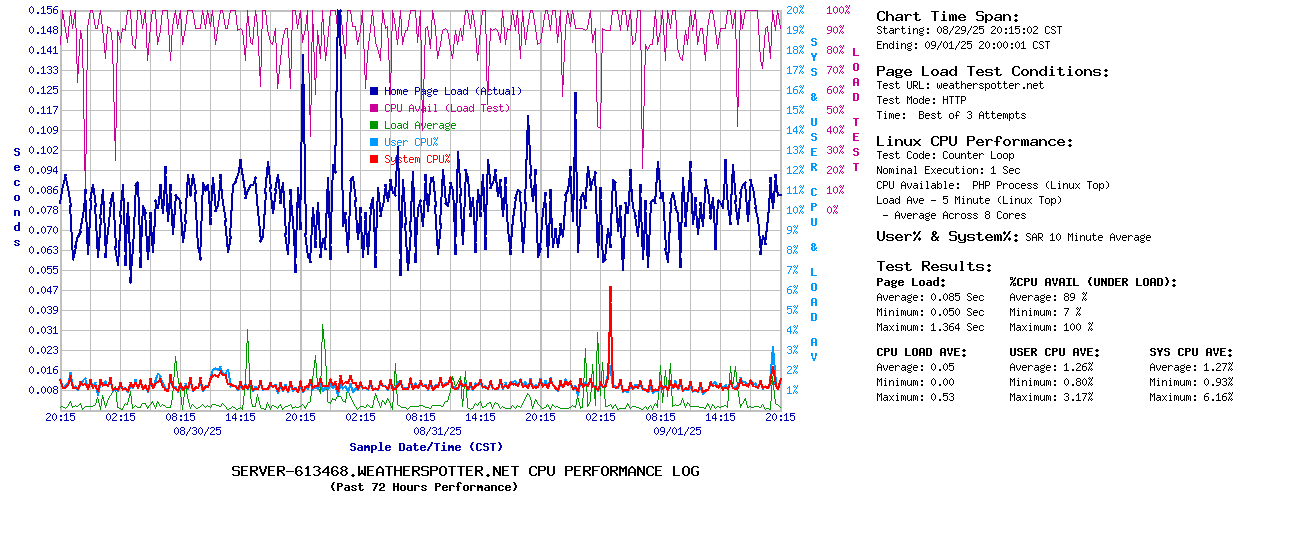The width and height of the screenshot is (1300, 550).
Task: Click the '(Past 72 Hours Performance)' subtitle
Action: (424, 487)
